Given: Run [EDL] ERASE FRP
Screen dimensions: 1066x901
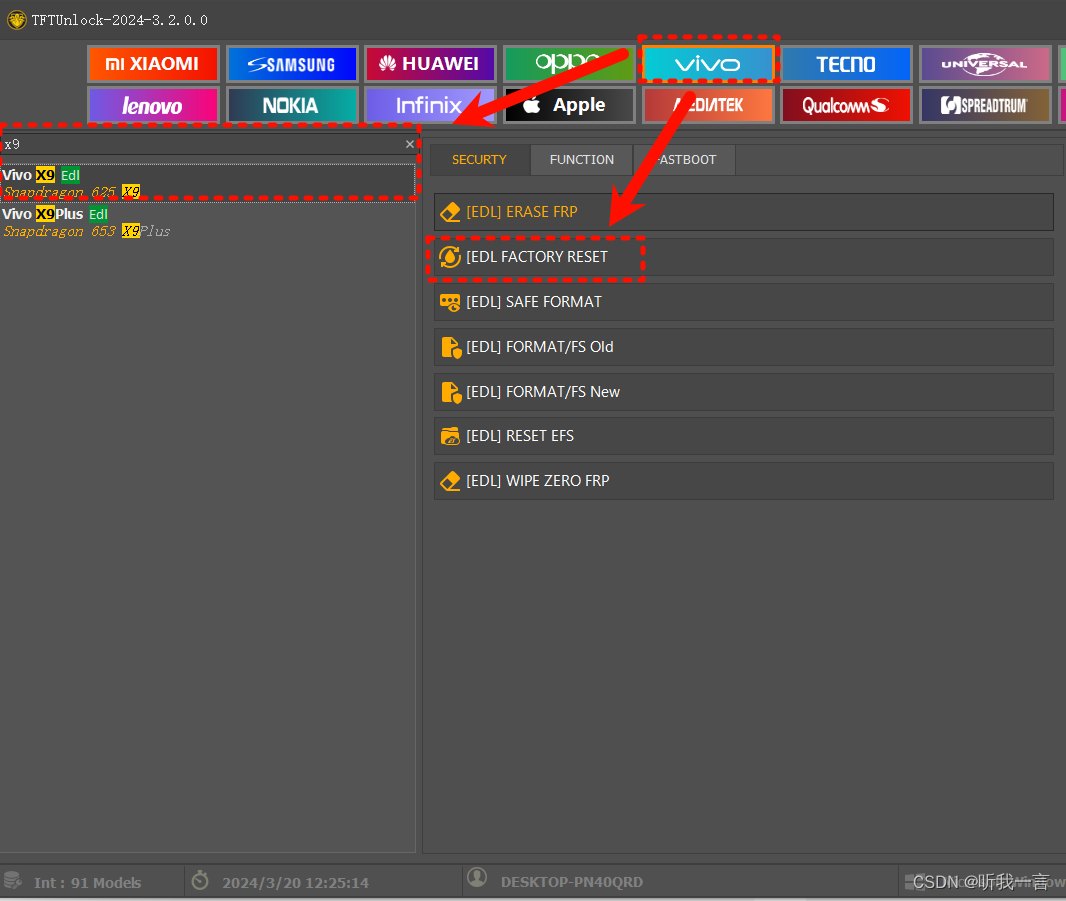Looking at the screenshot, I should coord(744,212).
